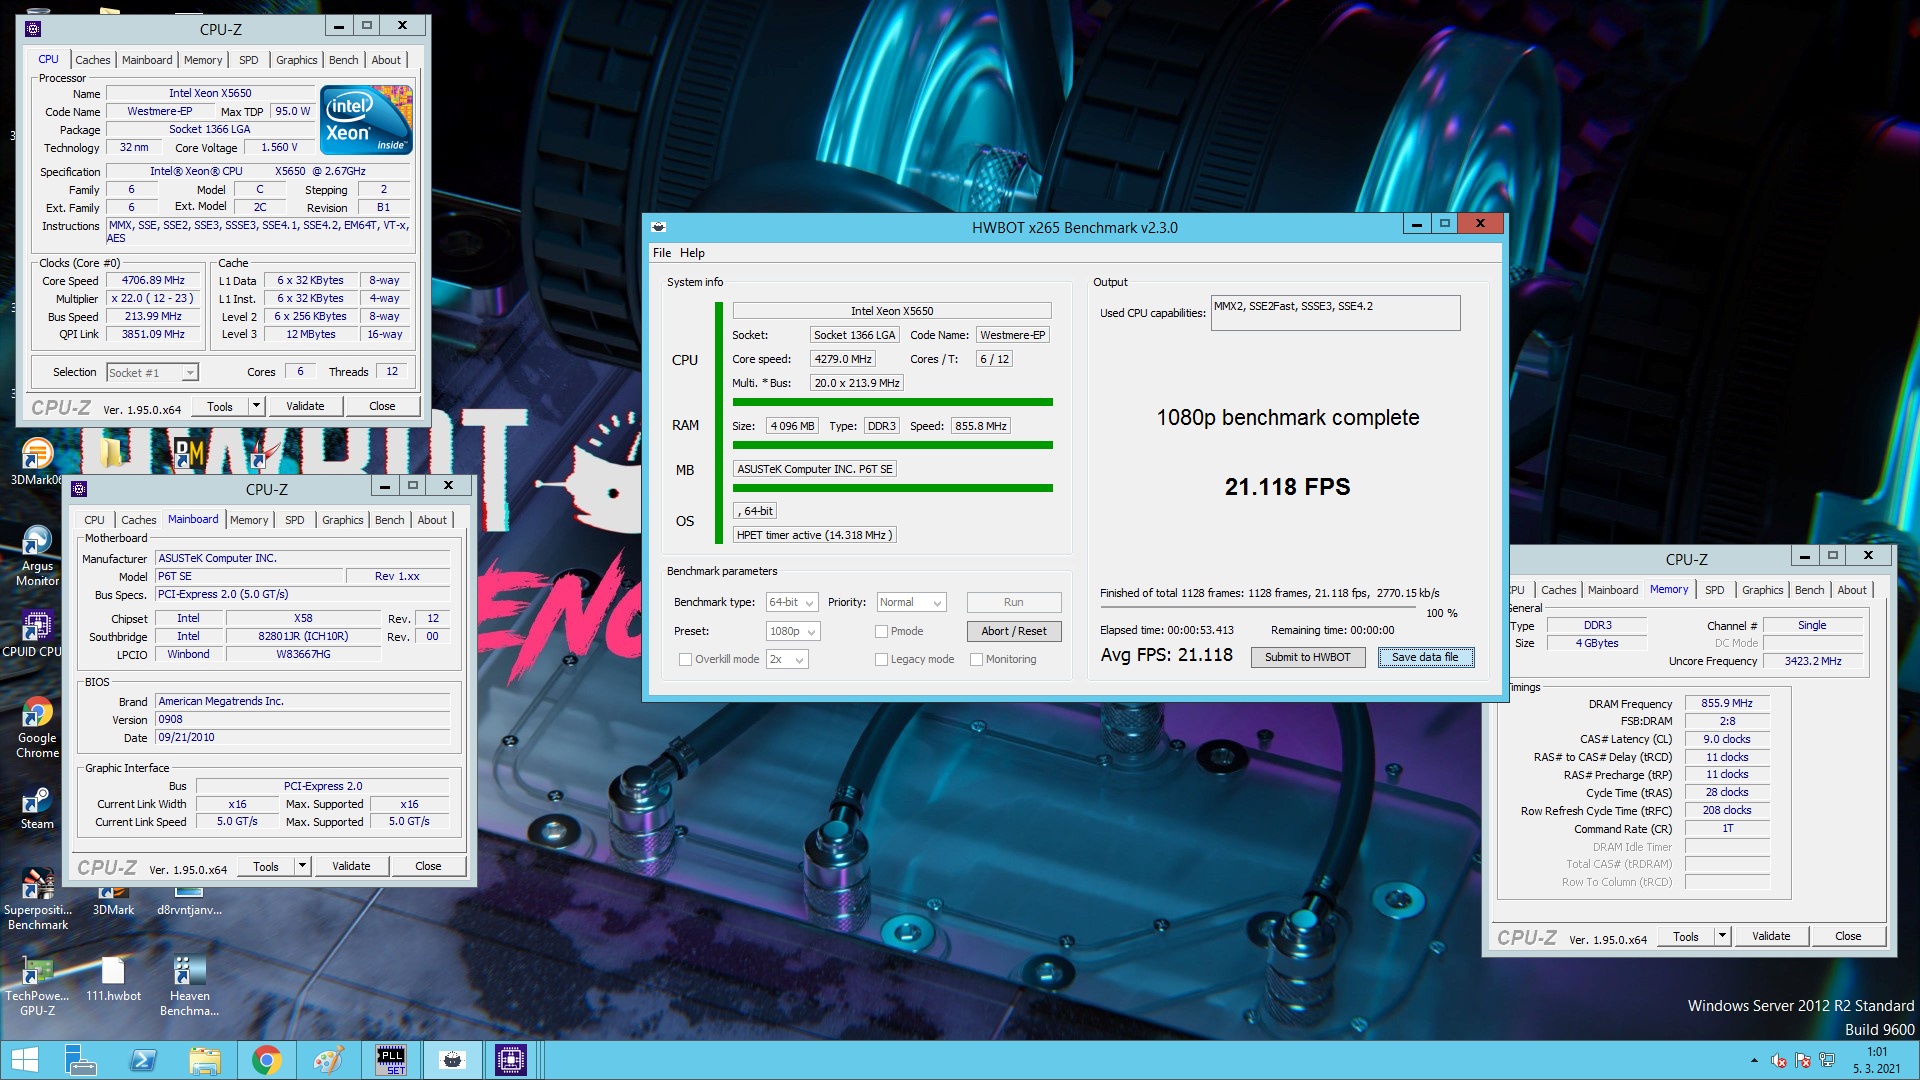1920x1080 pixels.
Task: Launch Heaven Benchmark desktop shortcut
Action: click(189, 985)
